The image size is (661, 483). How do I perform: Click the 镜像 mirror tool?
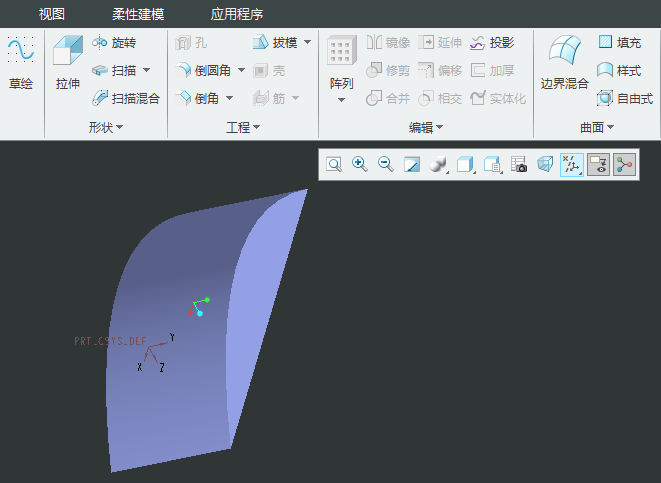pyautogui.click(x=388, y=43)
